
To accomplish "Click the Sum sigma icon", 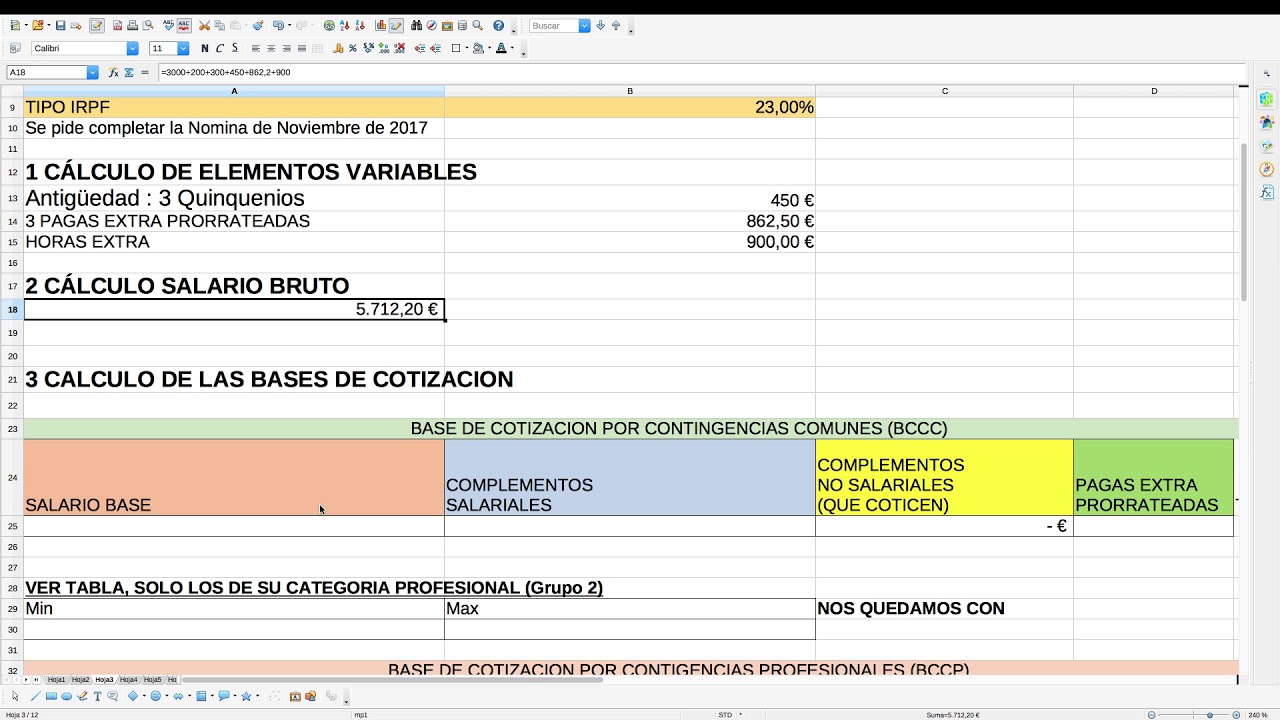I will point(129,72).
